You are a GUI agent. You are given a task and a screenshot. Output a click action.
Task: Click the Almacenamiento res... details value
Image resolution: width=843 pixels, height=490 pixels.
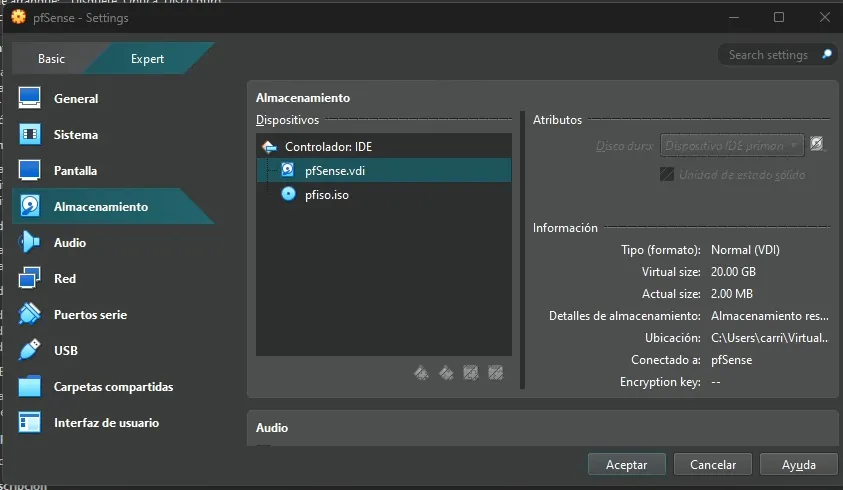click(x=769, y=316)
